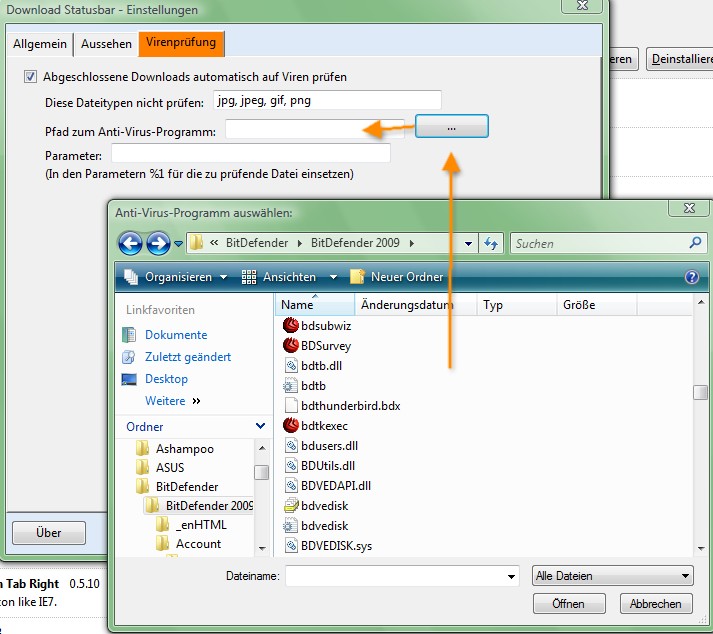Viewport: 713px width, 634px height.
Task: Click the Desktop favorites icon
Action: pyautogui.click(x=129, y=379)
